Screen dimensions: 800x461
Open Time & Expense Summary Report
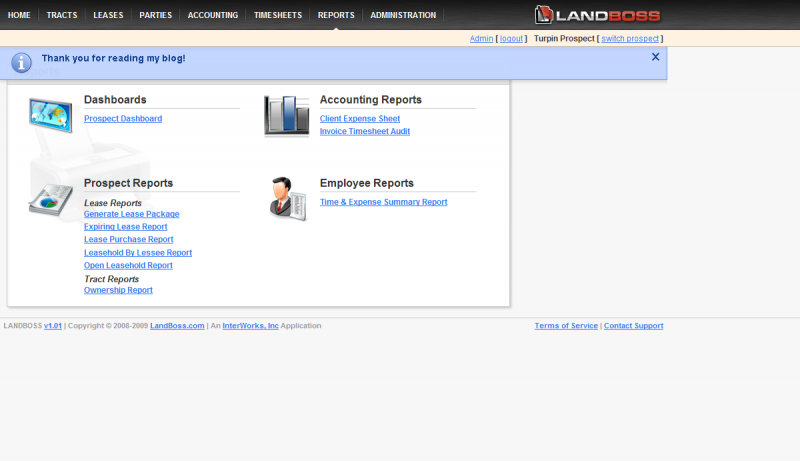(384, 202)
